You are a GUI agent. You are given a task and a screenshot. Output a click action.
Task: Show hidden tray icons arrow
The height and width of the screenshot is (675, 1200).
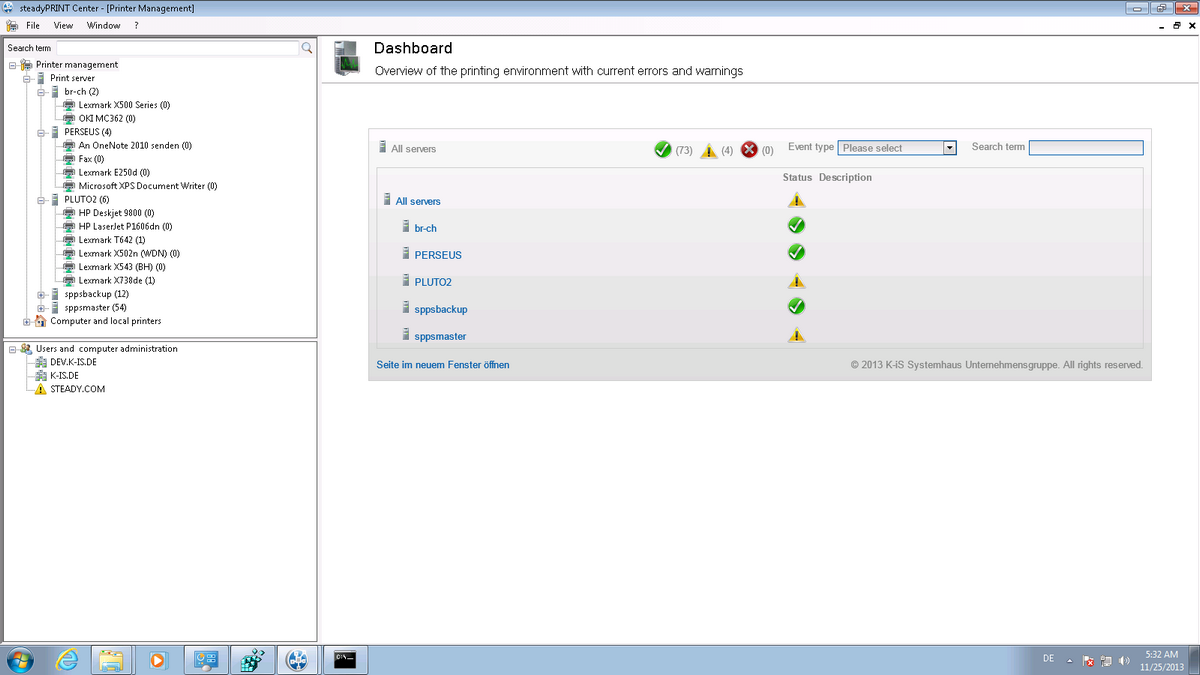click(x=1070, y=660)
